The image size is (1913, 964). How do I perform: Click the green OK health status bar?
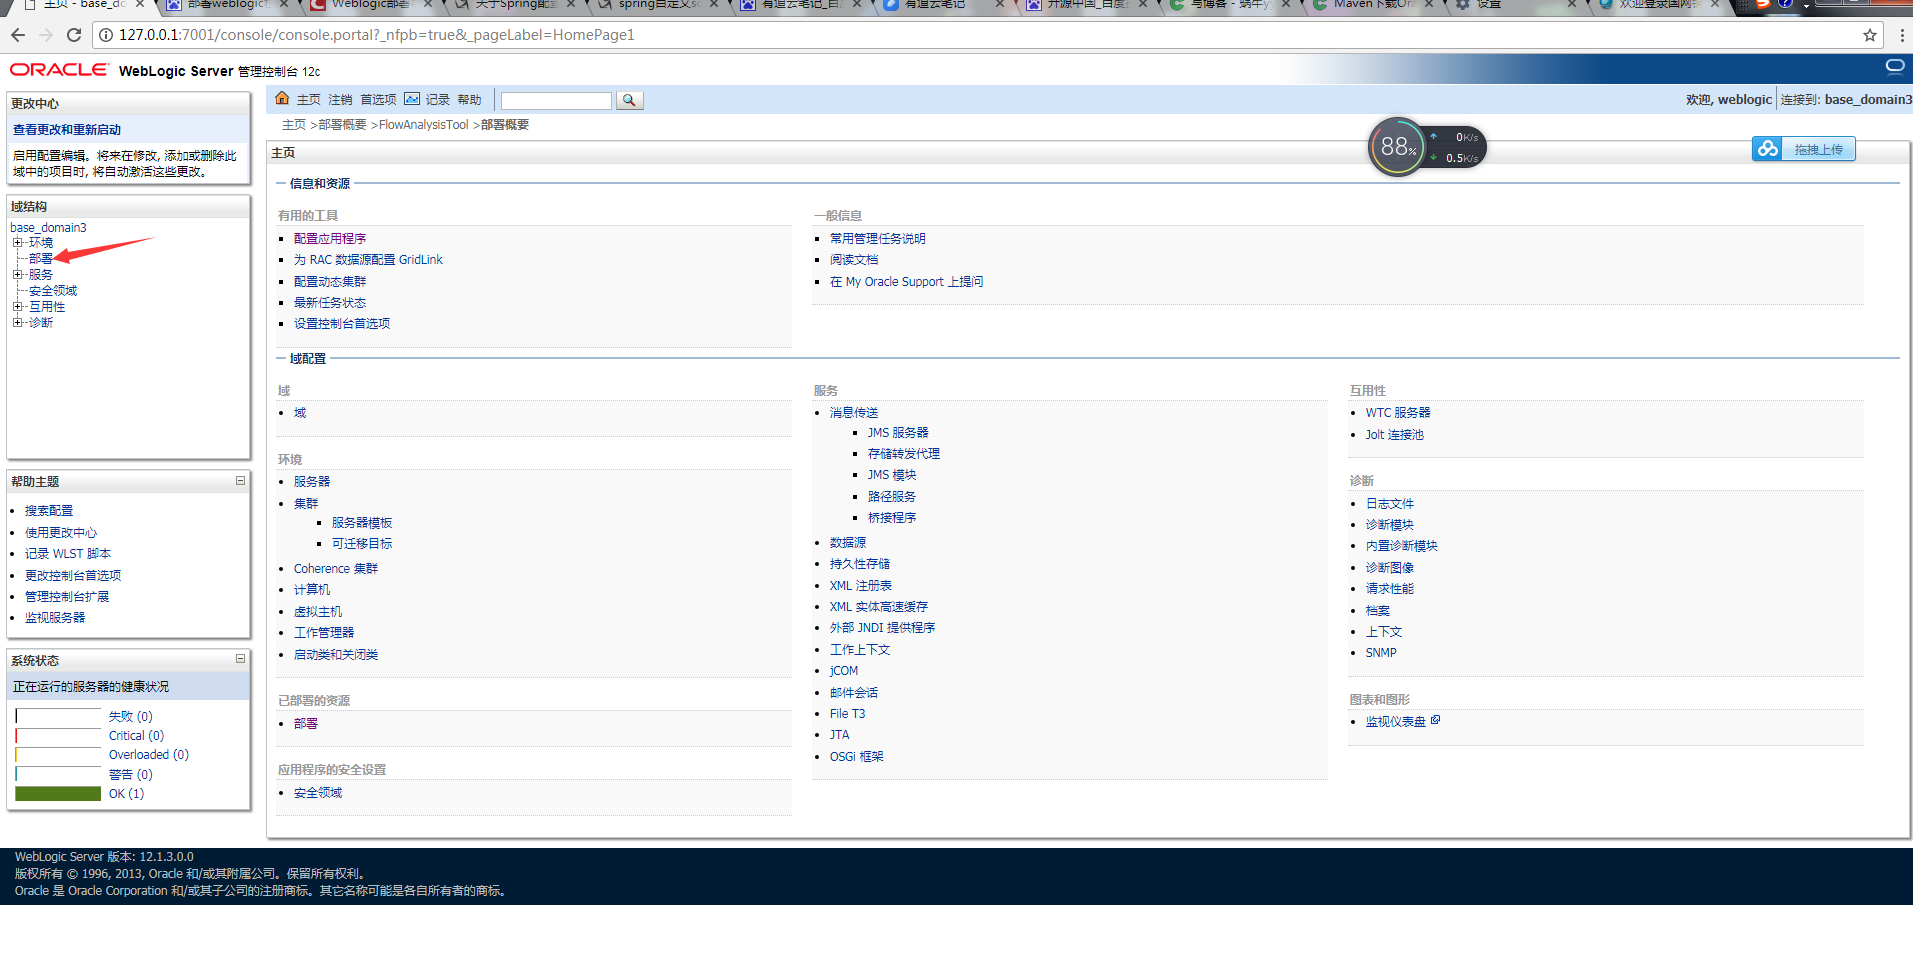[58, 794]
